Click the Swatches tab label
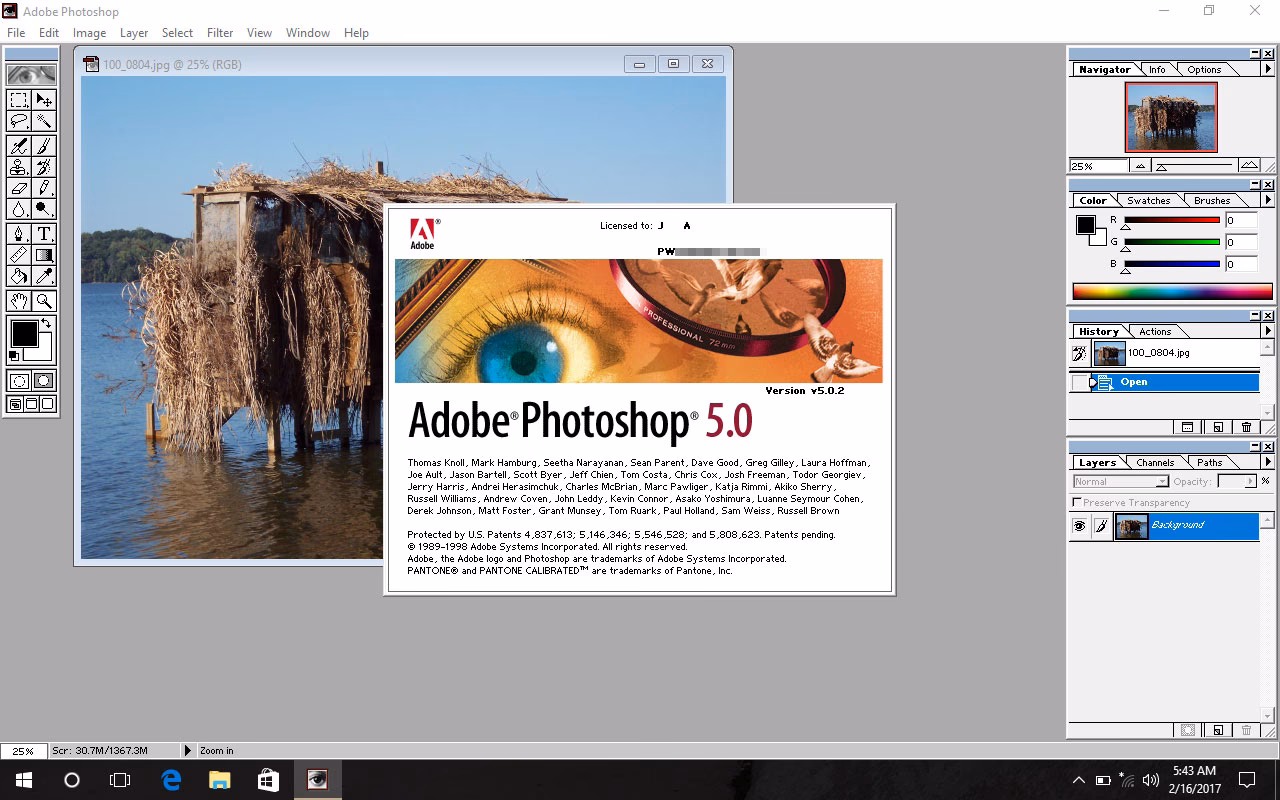Image resolution: width=1280 pixels, height=800 pixels. click(1148, 200)
